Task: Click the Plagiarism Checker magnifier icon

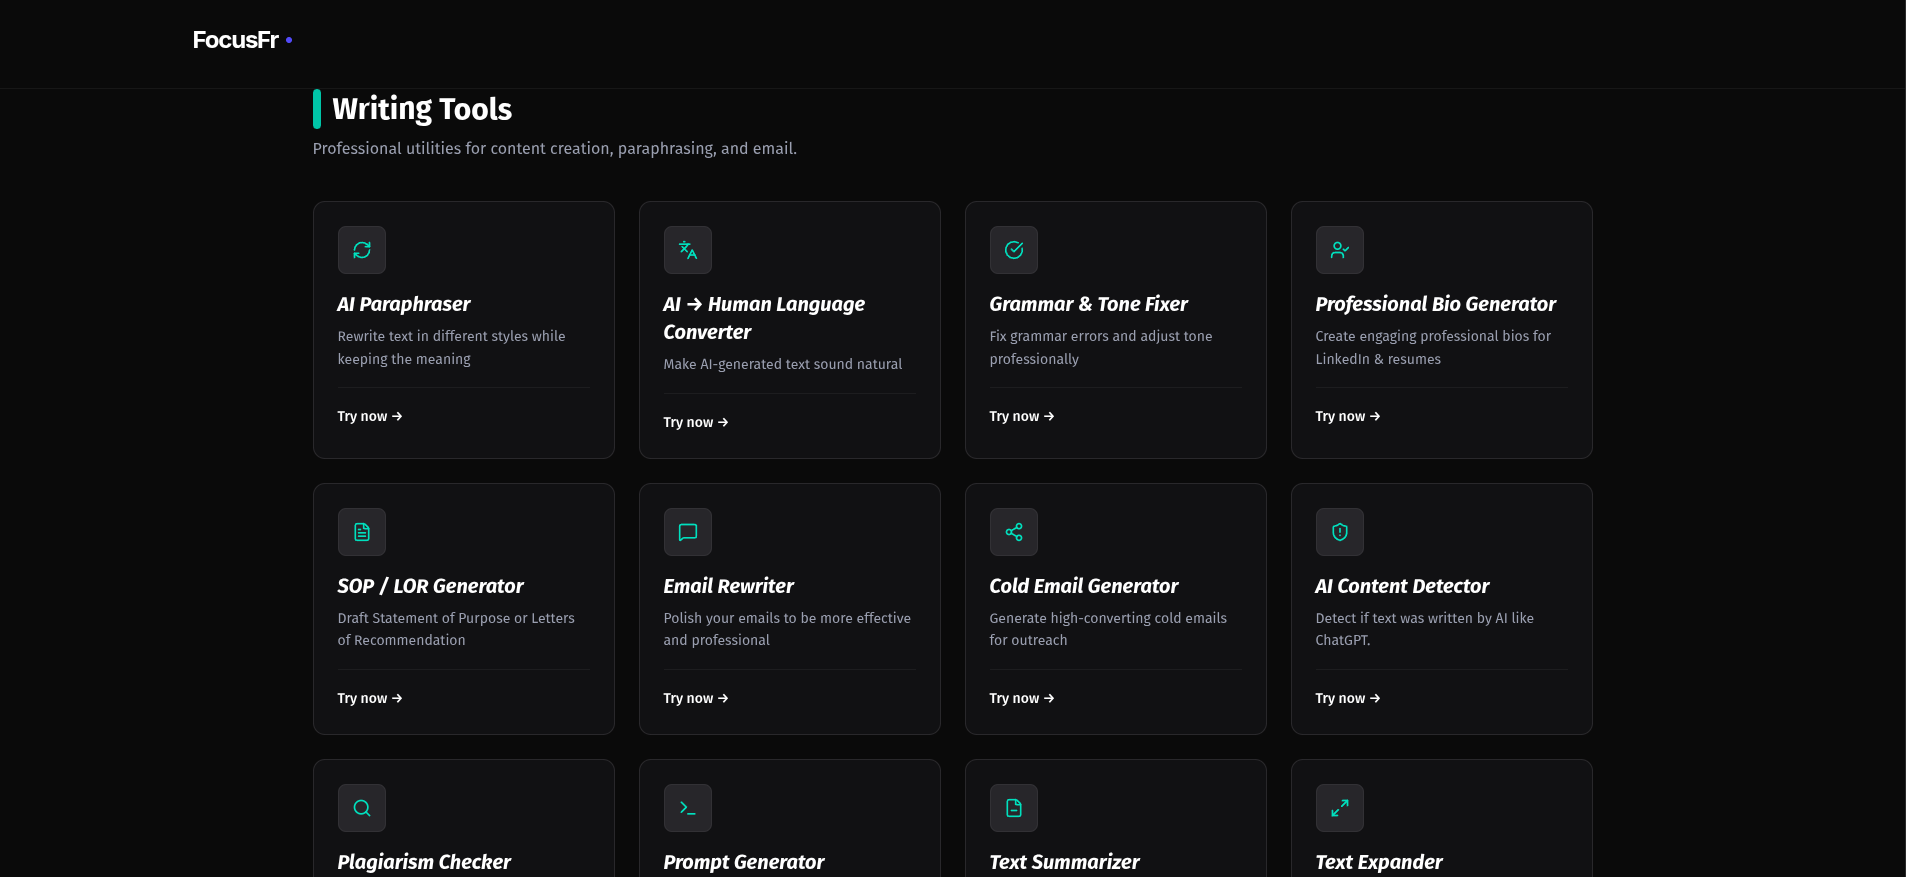Action: coord(362,808)
